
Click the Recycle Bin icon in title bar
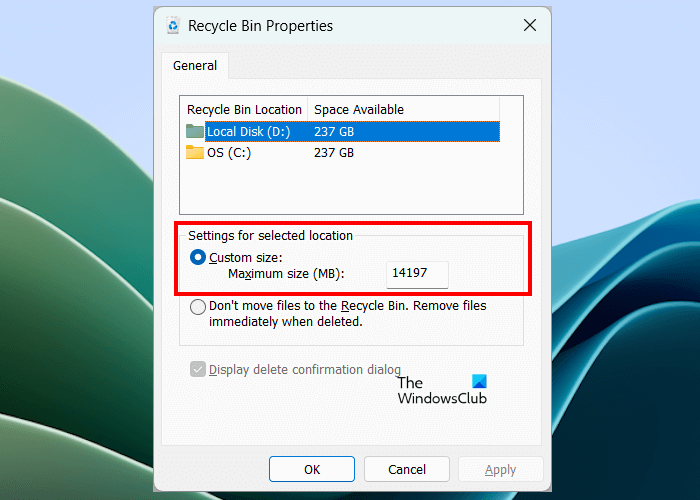pos(174,26)
